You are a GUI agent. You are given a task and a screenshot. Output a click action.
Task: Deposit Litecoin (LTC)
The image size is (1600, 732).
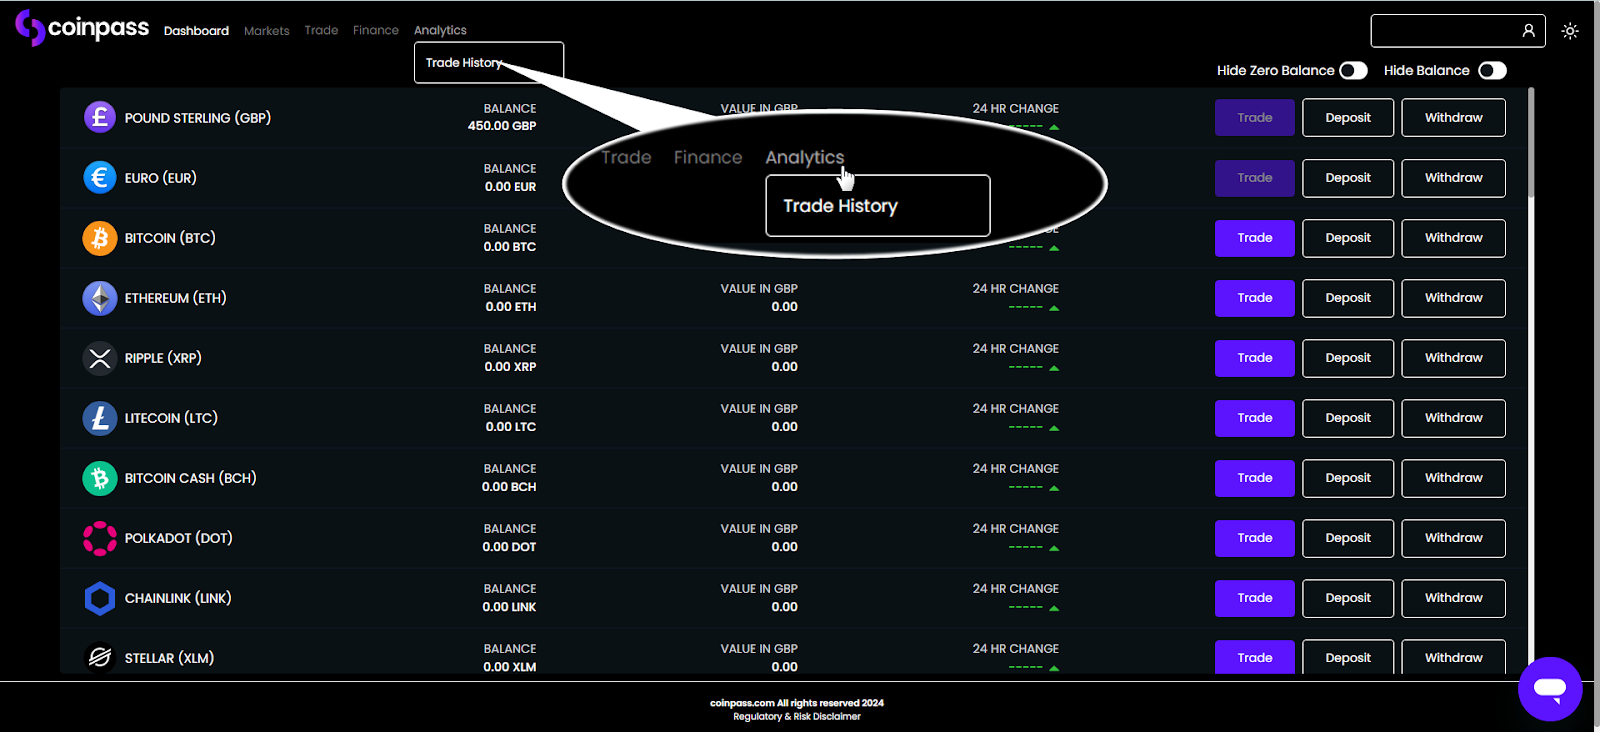click(1348, 418)
